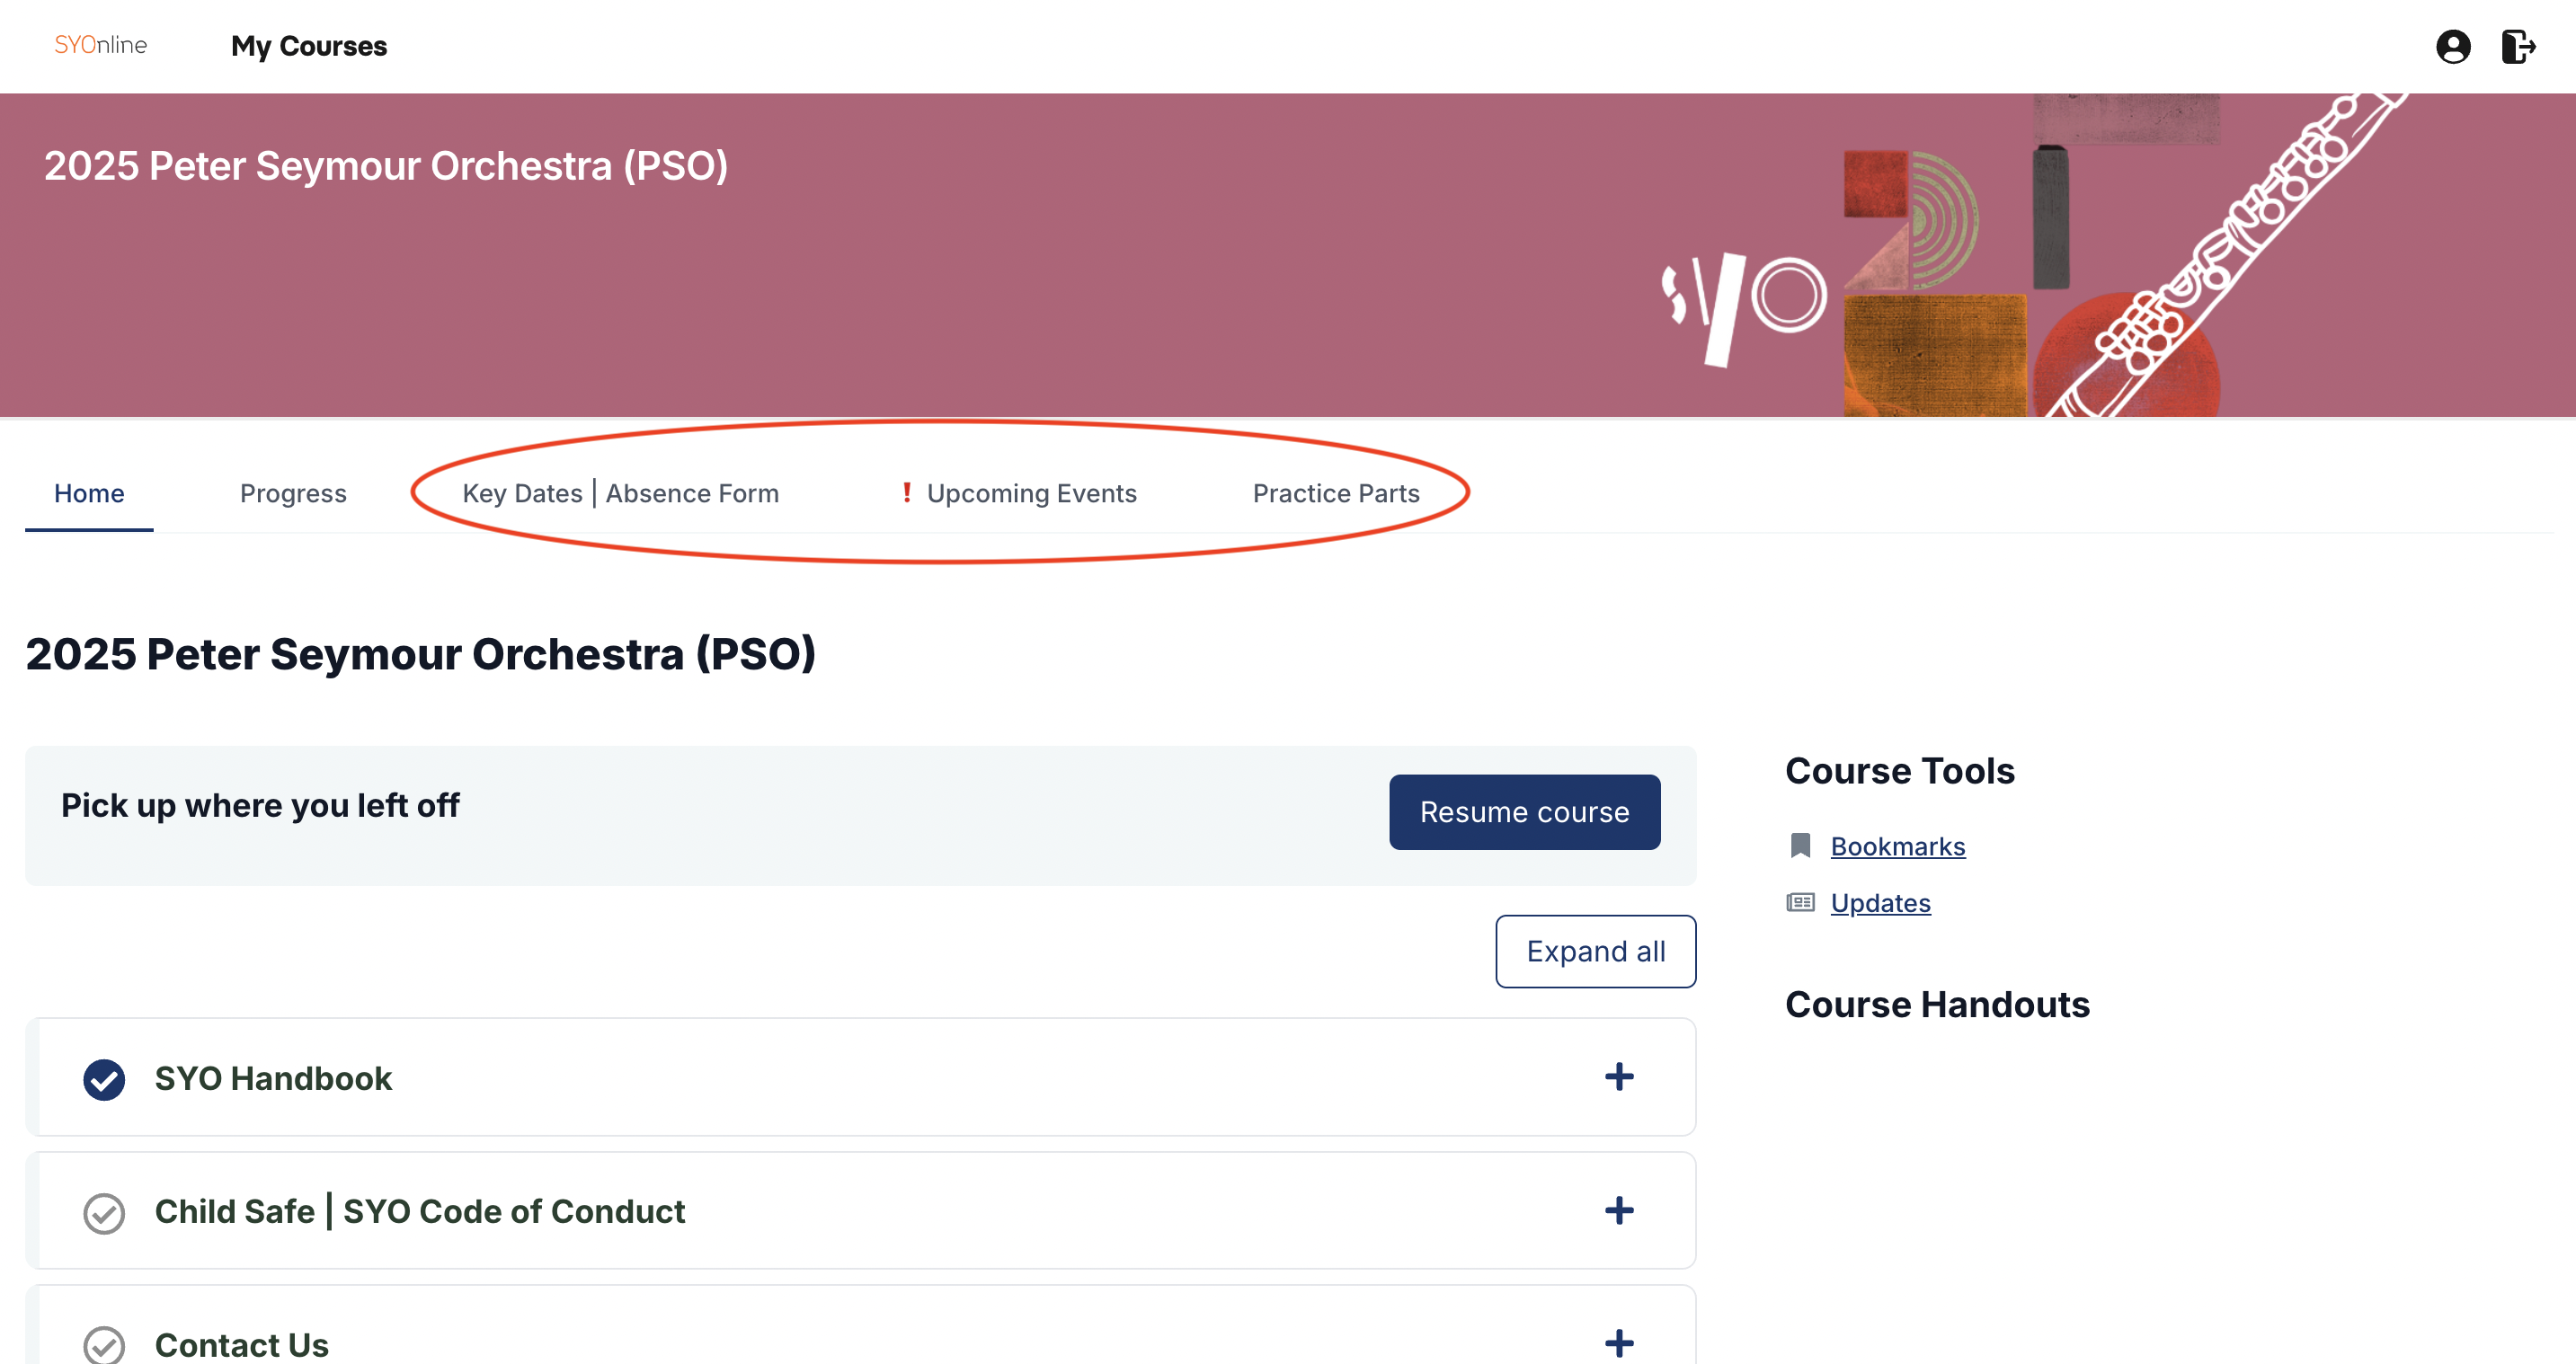The height and width of the screenshot is (1364, 2576).
Task: Click red exclamation icon by Upcoming Events
Action: [906, 492]
